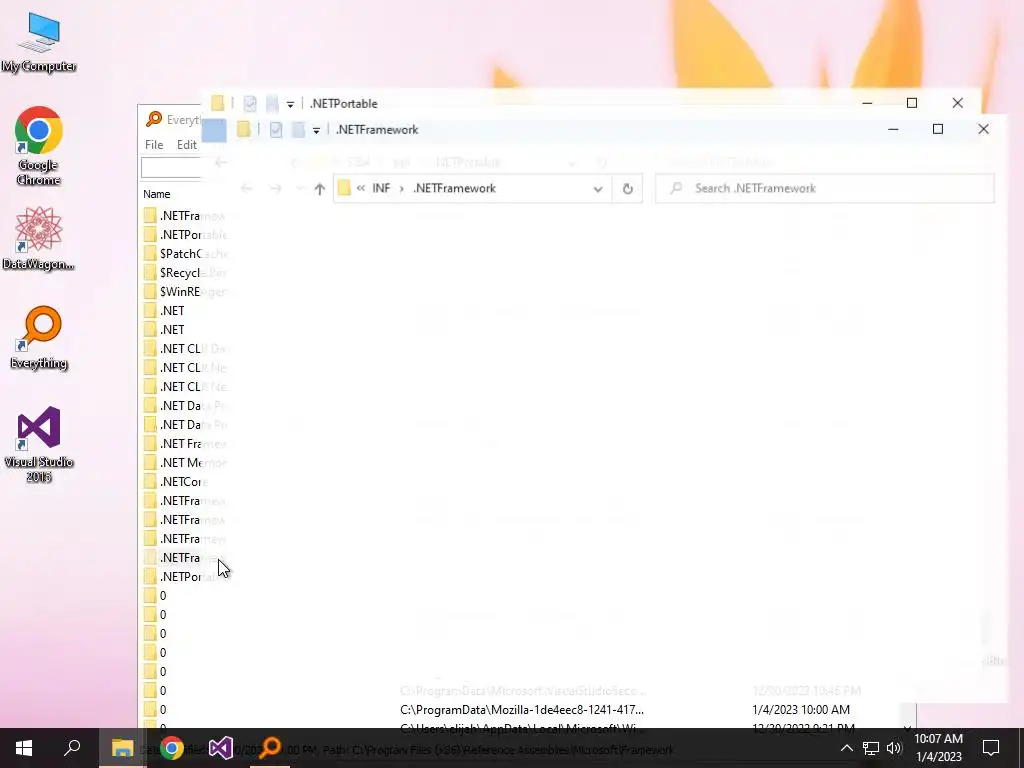The width and height of the screenshot is (1024, 768).
Task: Open Customize Quick Access dropdown in .NETFramework window
Action: 316,131
